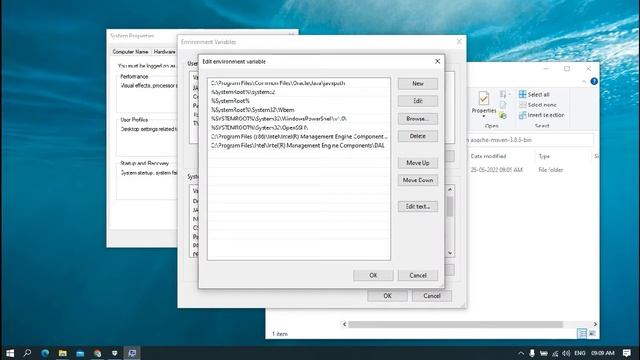
Task: Click OK in the Environment Variables window
Action: [x=387, y=296]
